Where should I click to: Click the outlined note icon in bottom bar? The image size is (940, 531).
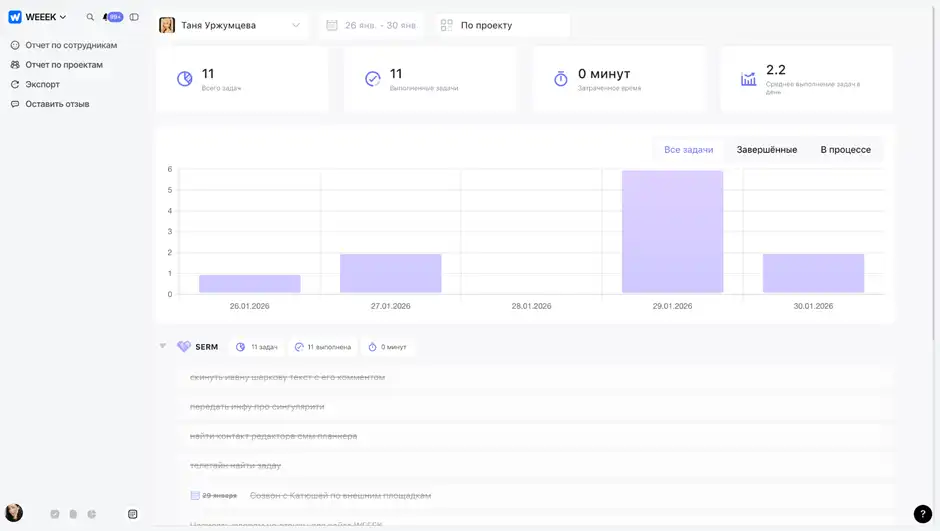click(132, 514)
